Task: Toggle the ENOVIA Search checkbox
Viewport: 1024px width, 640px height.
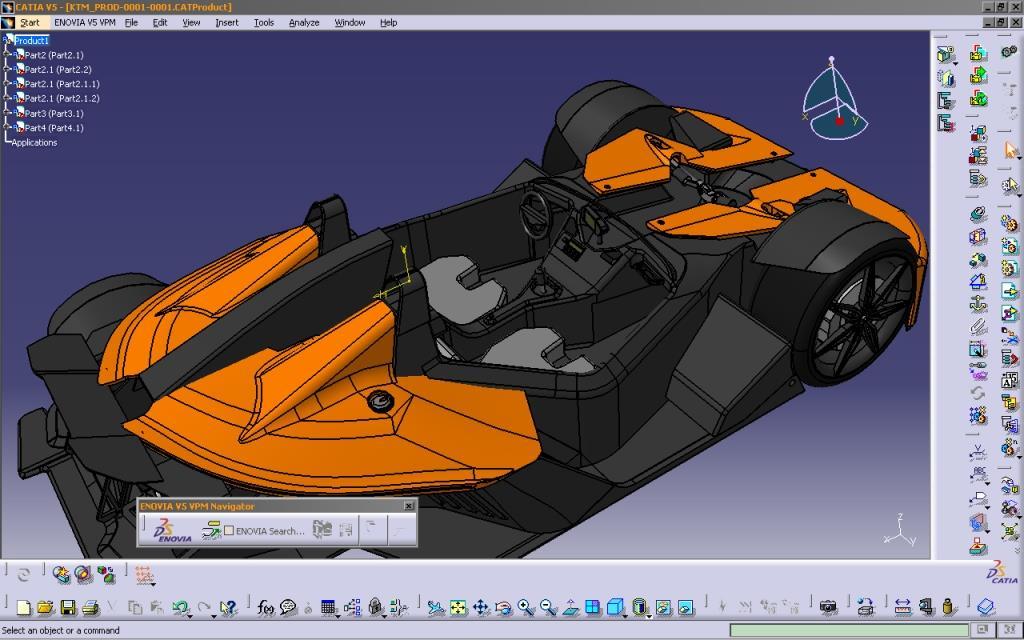Action: (x=229, y=531)
